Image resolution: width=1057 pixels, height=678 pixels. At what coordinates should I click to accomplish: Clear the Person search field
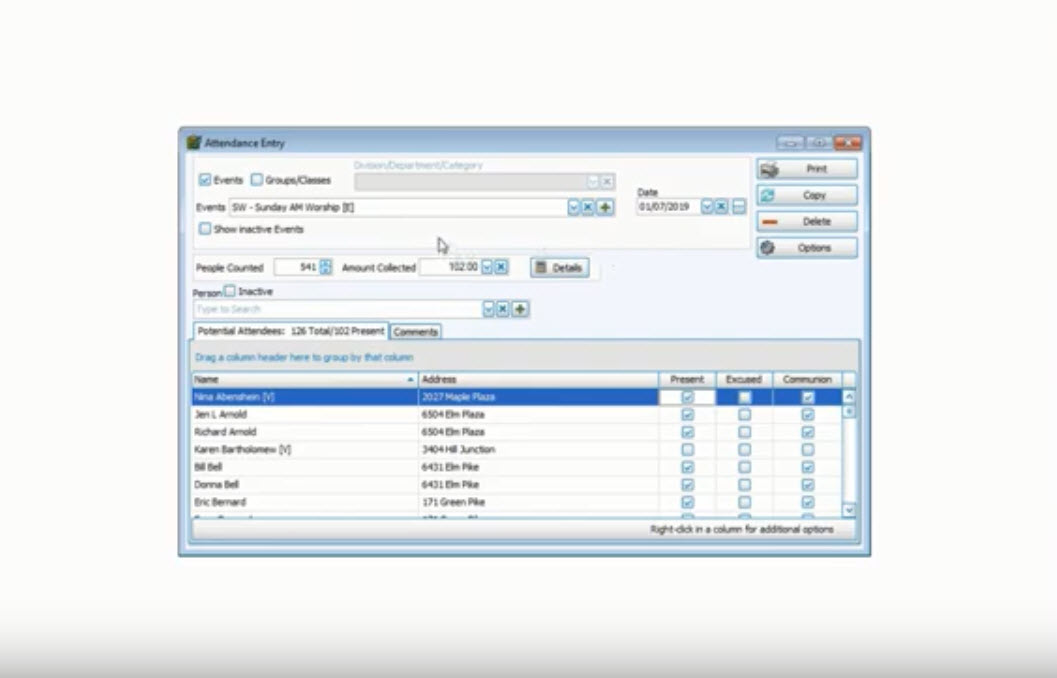click(x=504, y=310)
